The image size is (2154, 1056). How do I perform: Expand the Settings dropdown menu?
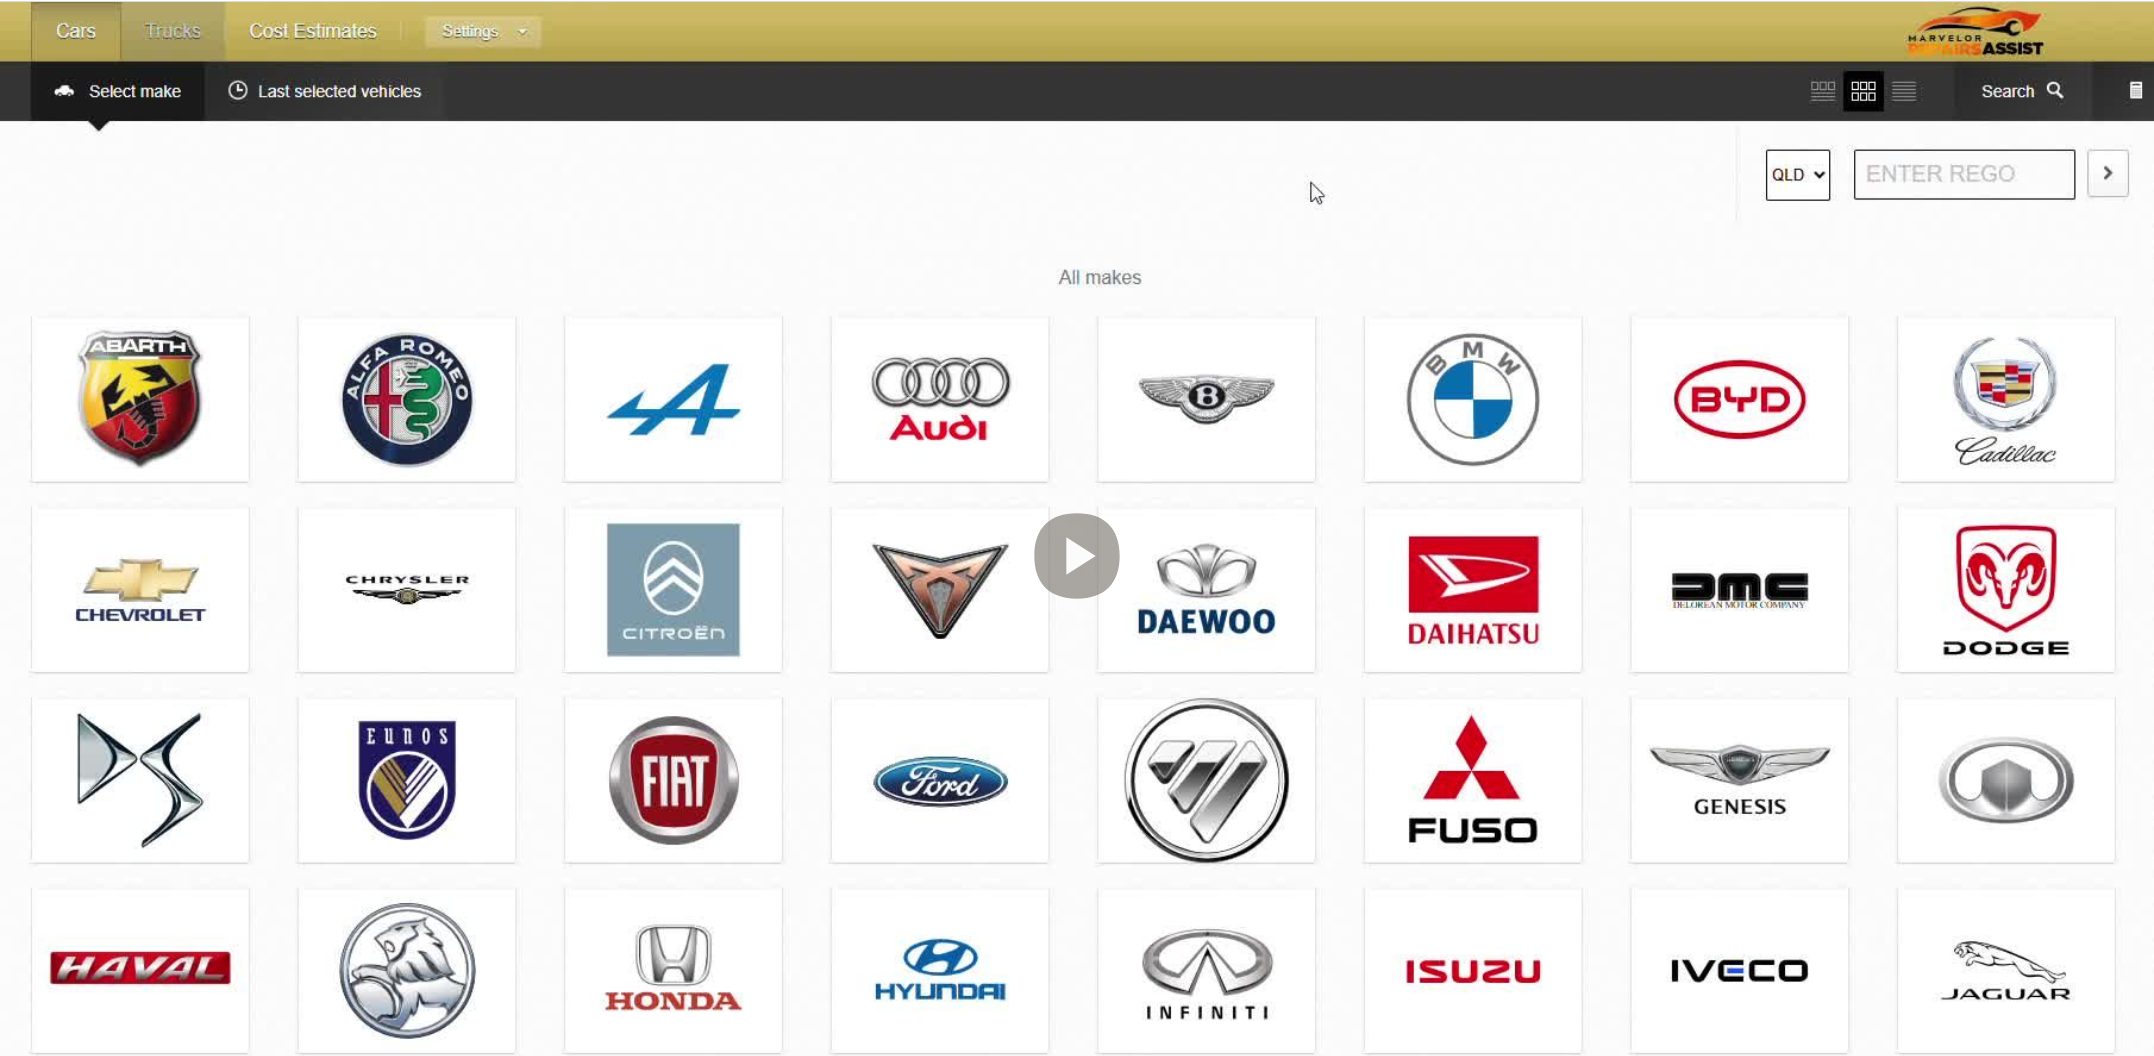[x=483, y=31]
